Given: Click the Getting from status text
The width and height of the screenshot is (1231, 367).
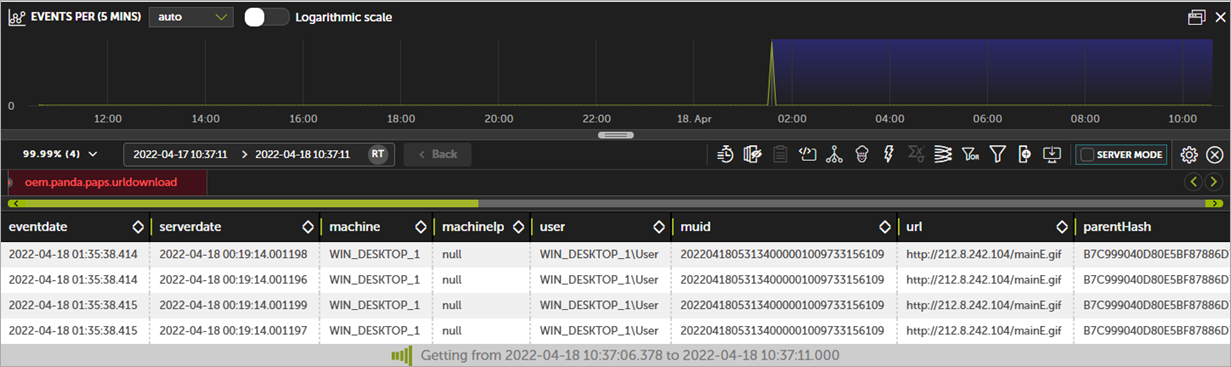Looking at the screenshot, I should [x=629, y=355].
